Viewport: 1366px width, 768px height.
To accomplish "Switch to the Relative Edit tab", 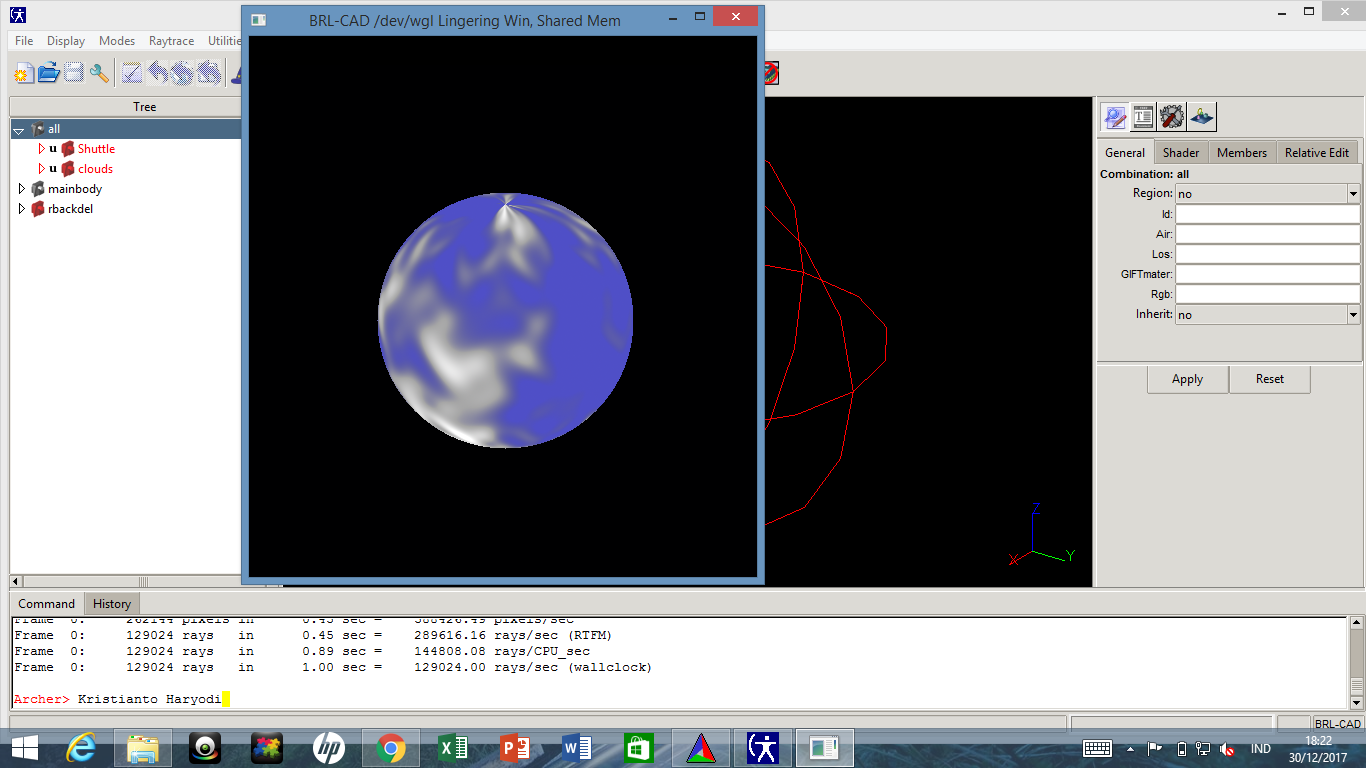I will tap(1317, 152).
